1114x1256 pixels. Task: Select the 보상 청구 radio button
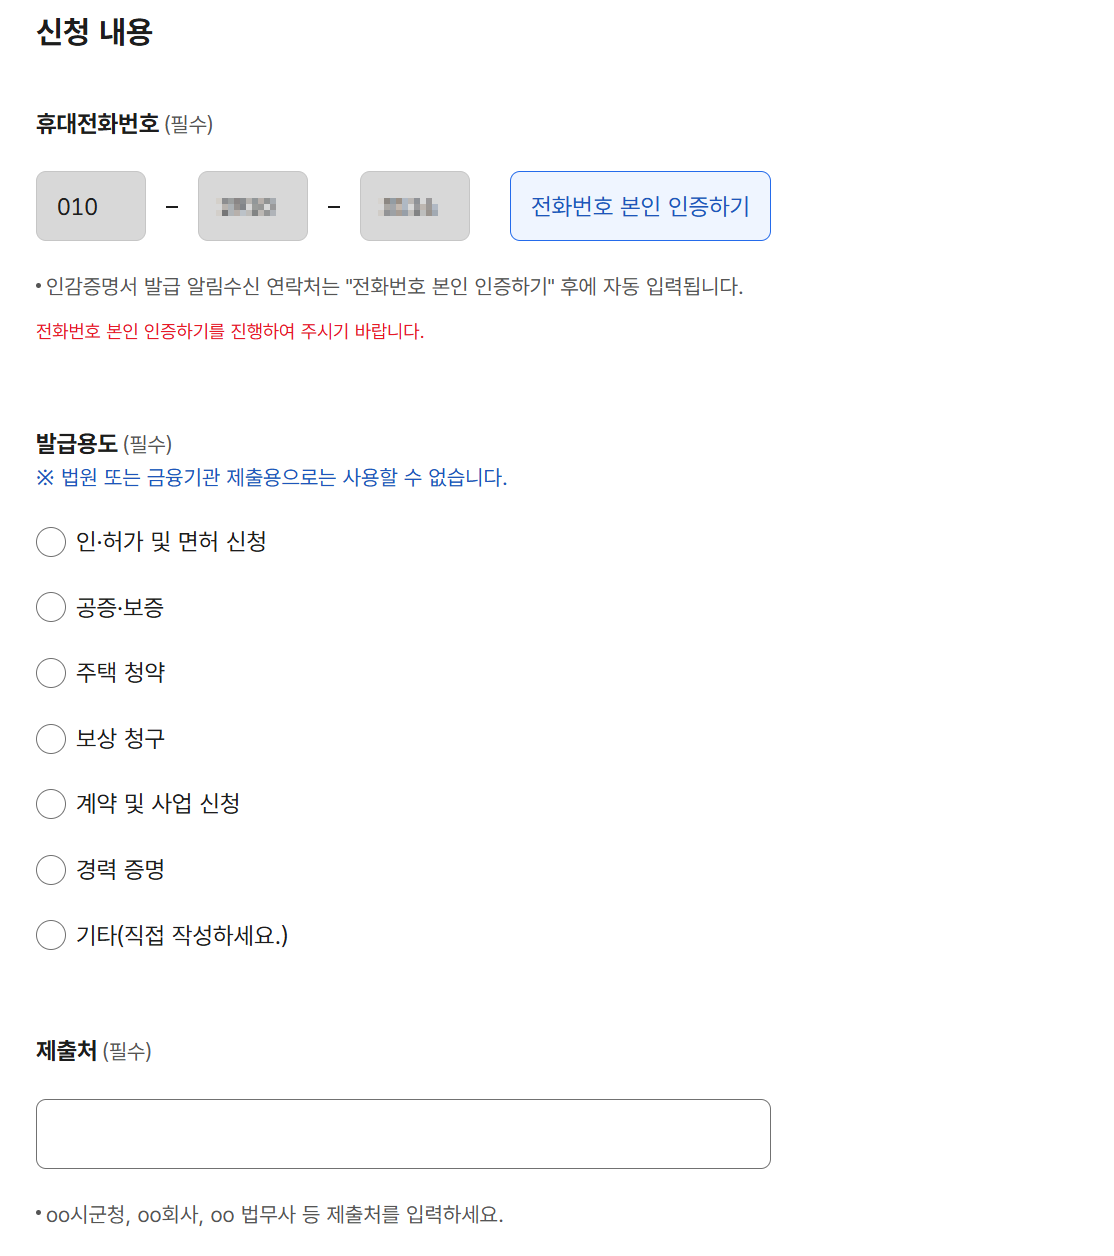pos(51,739)
